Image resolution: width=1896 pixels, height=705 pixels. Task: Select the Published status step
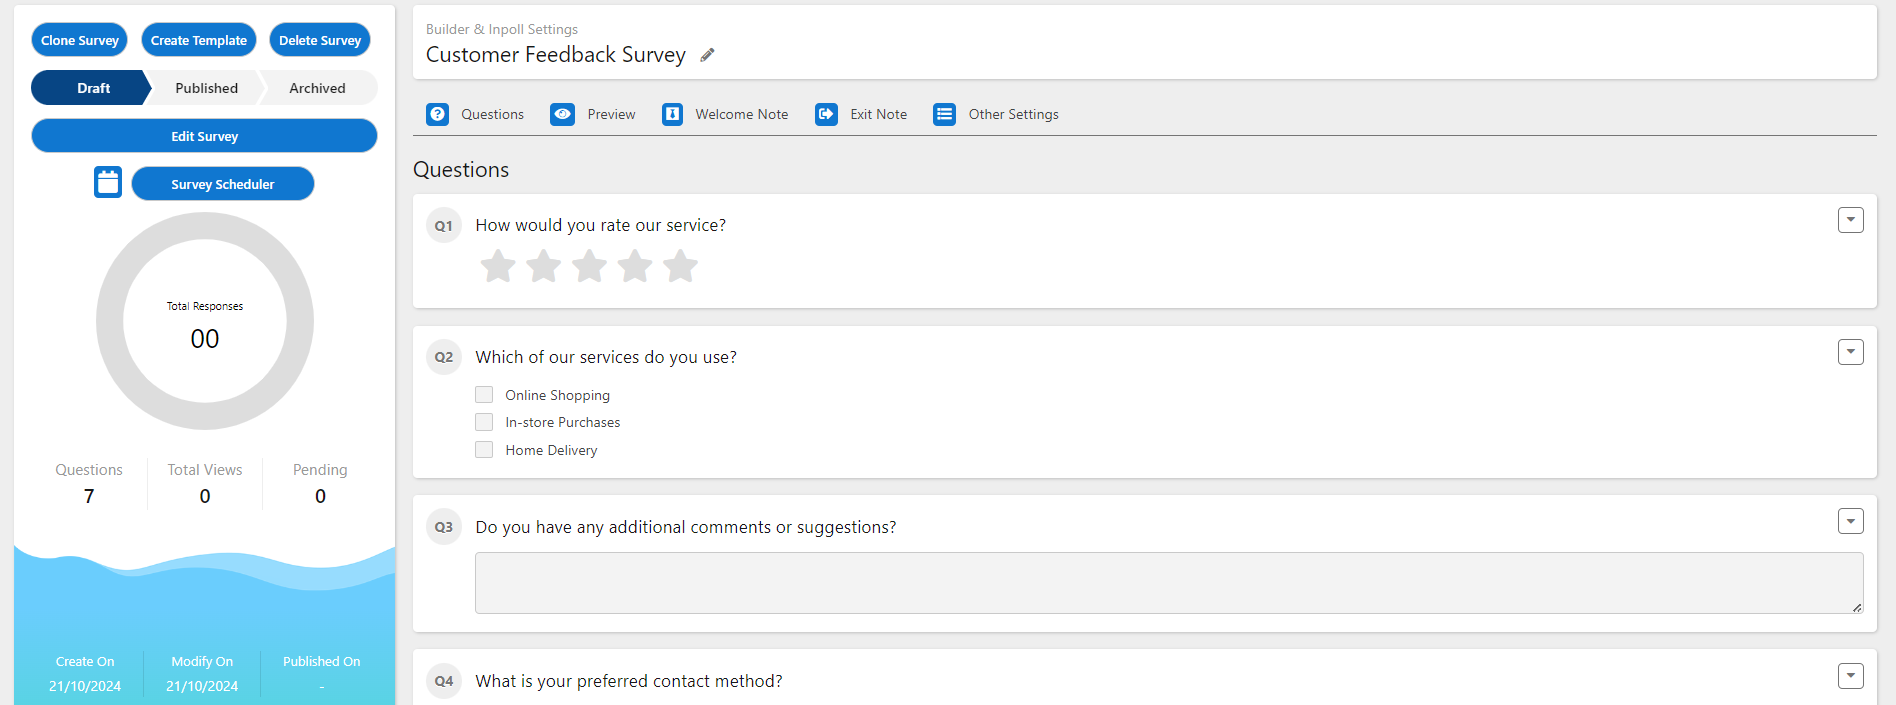pyautogui.click(x=207, y=88)
